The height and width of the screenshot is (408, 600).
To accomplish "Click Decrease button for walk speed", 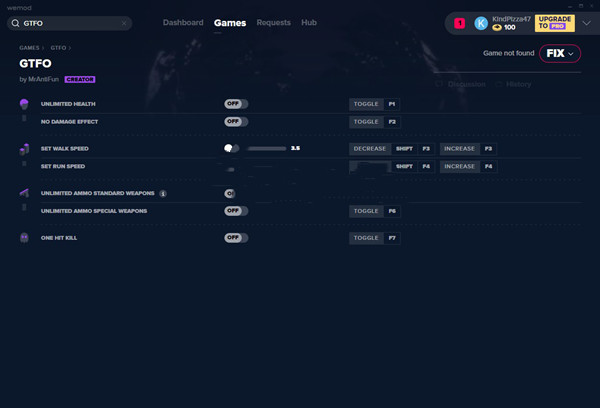I will (x=370, y=149).
